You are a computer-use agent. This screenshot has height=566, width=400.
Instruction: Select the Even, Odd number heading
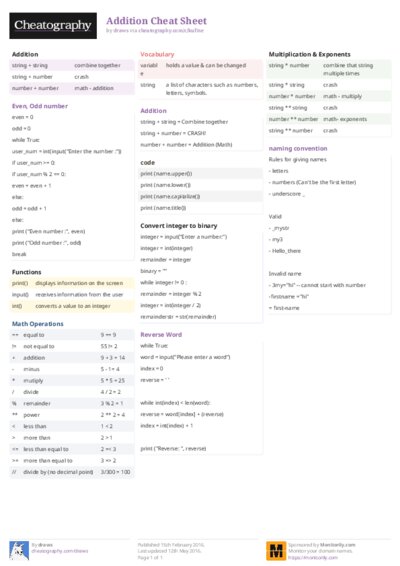[x=40, y=106]
